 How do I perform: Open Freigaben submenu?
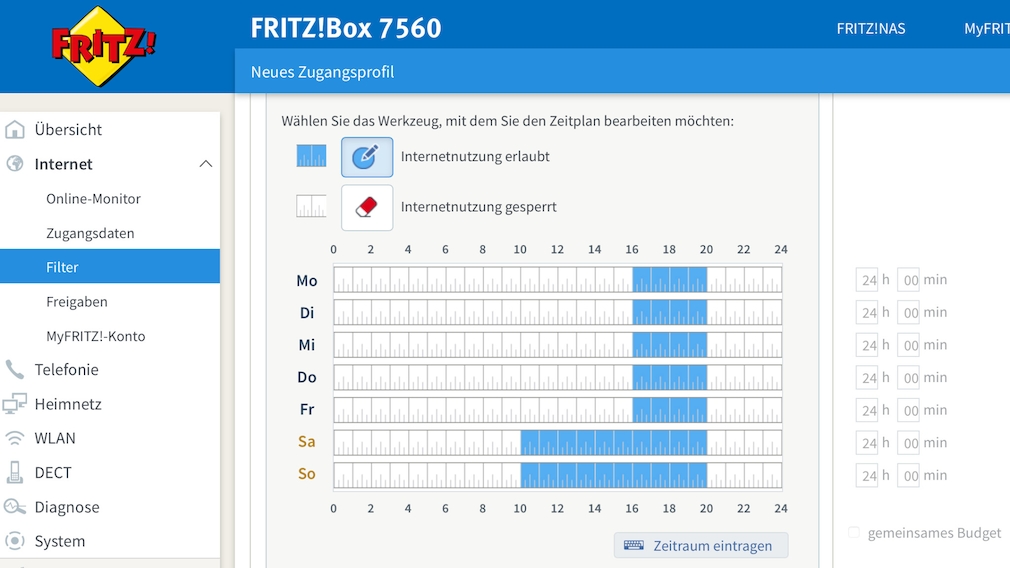point(77,301)
